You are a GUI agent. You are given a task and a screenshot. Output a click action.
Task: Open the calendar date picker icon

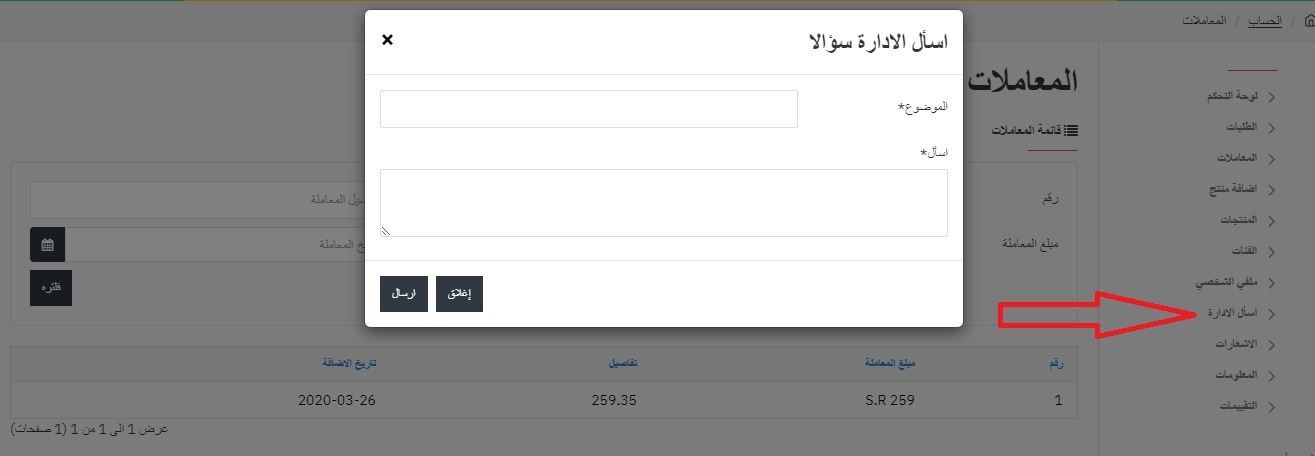[48, 245]
